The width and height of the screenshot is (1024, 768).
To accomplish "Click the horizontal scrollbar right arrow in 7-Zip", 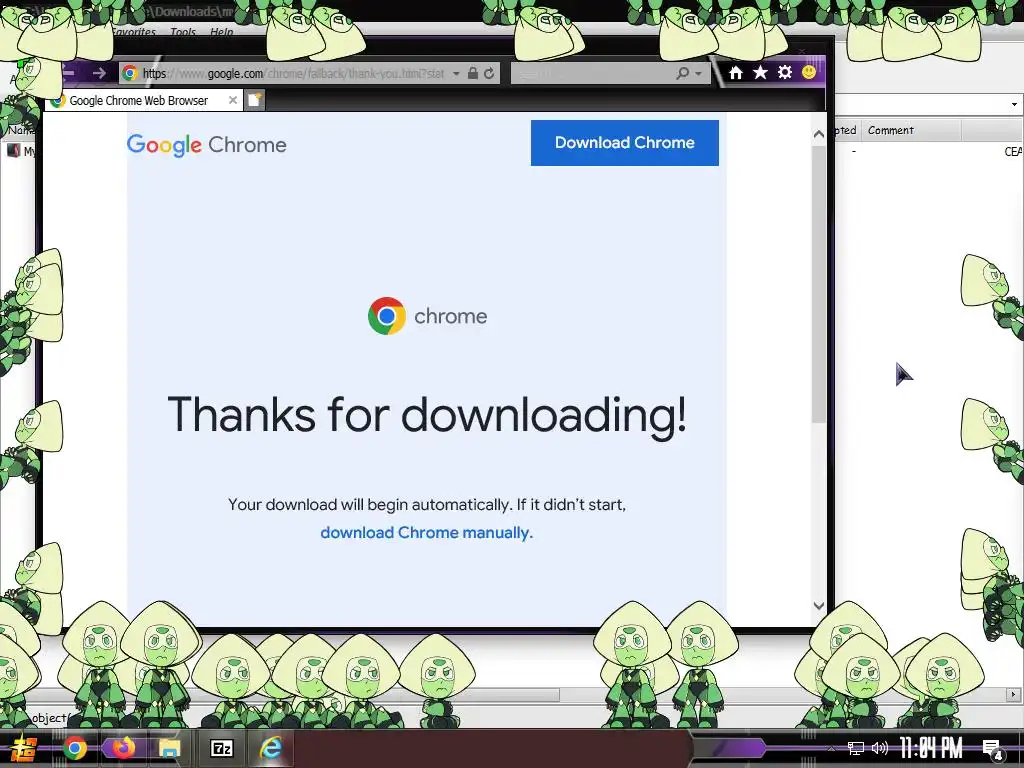I will (1014, 694).
